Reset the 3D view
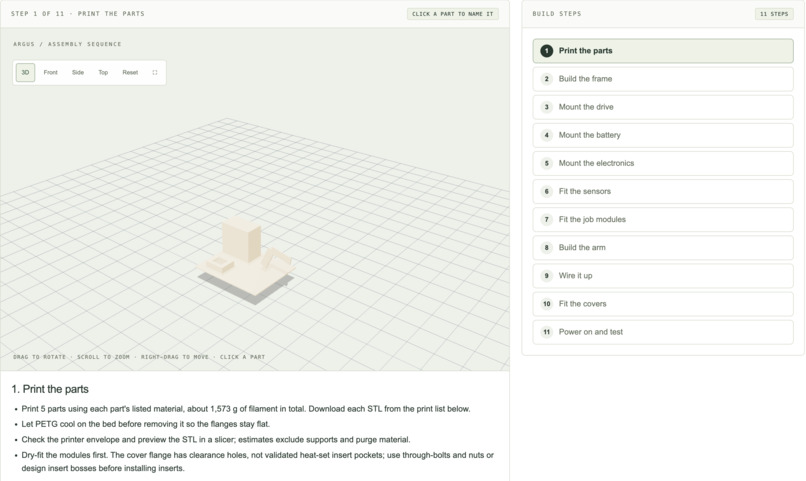Viewport: 806px width, 481px height. (x=130, y=72)
